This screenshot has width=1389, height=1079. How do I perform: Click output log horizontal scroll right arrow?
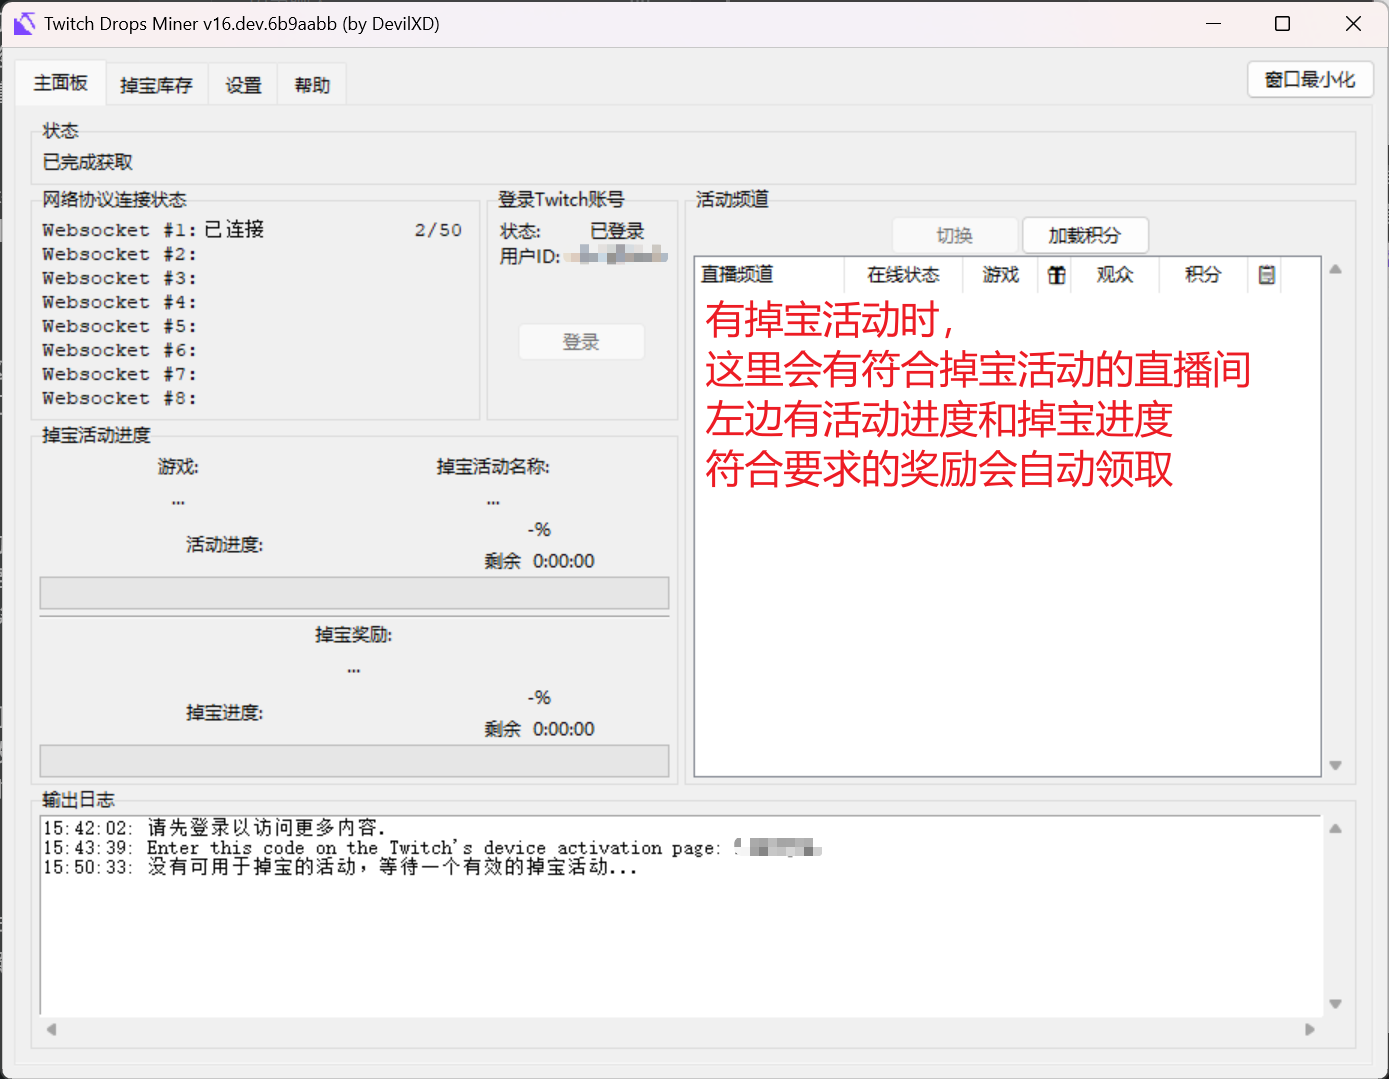pyautogui.click(x=1309, y=1029)
